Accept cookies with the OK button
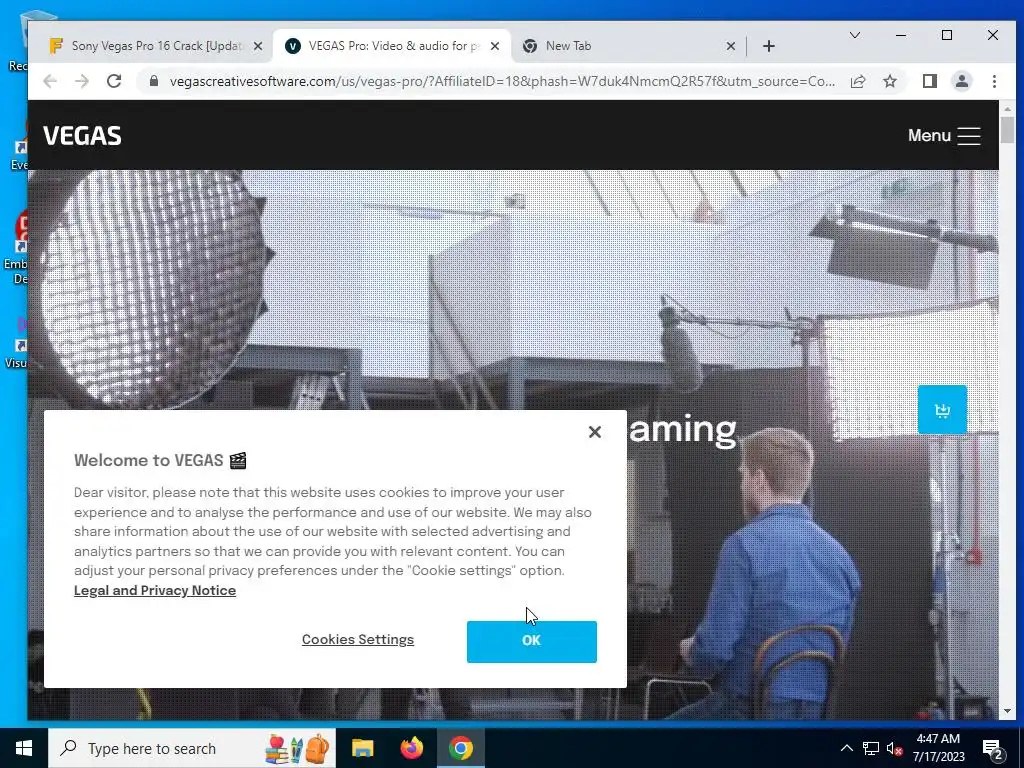 [532, 641]
